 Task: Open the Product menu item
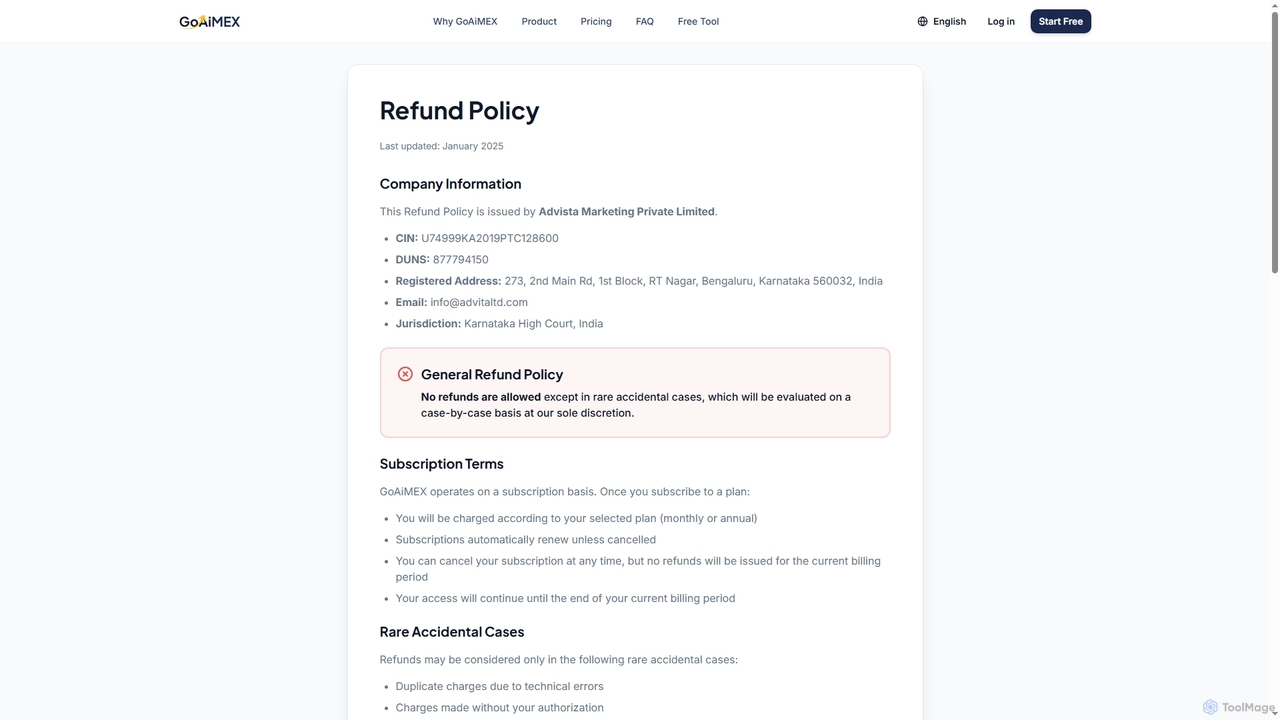(539, 21)
